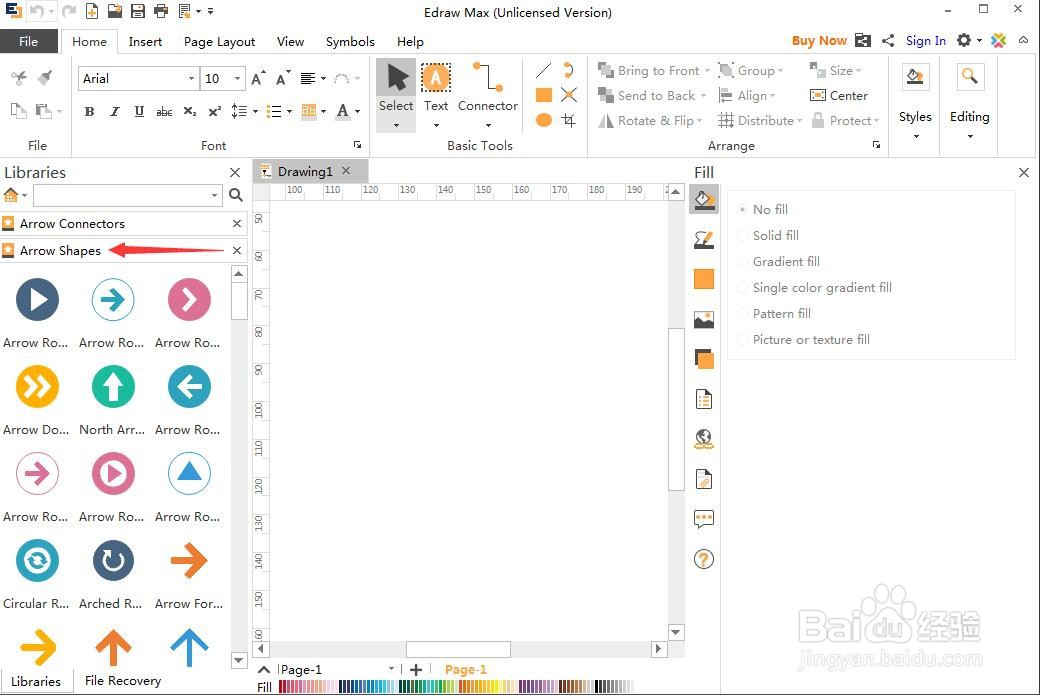This screenshot has height=695, width=1040.
Task: Open the Help panel icon
Action: (704, 559)
